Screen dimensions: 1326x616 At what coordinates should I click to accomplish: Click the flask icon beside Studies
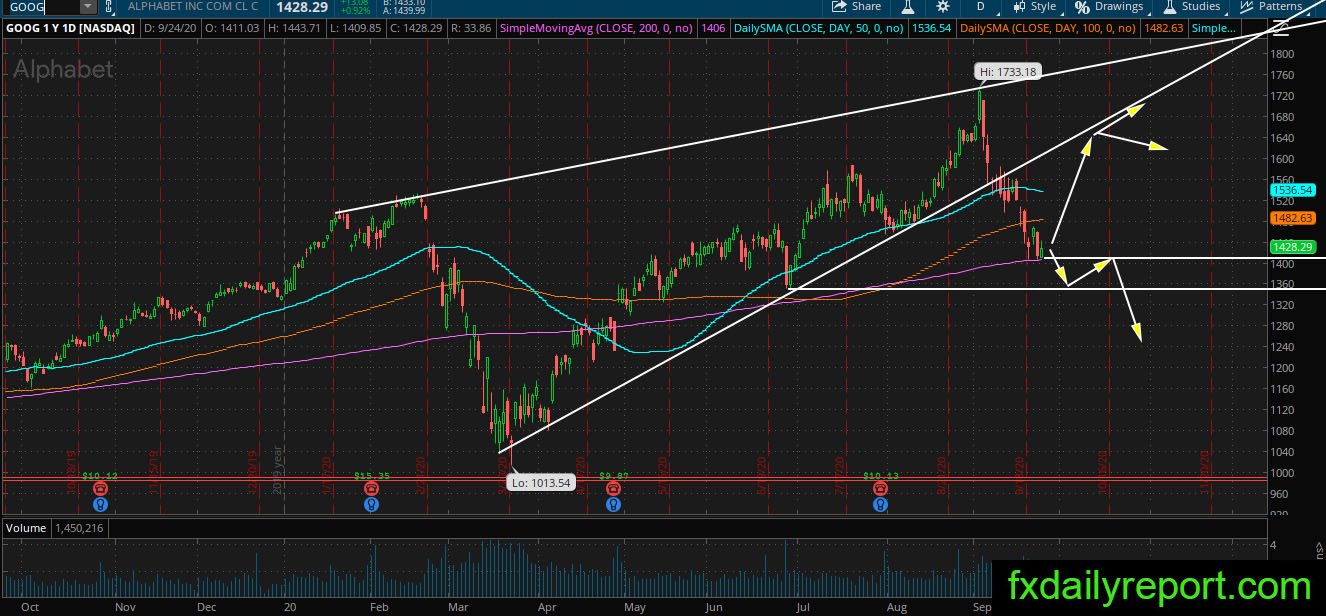point(1169,6)
